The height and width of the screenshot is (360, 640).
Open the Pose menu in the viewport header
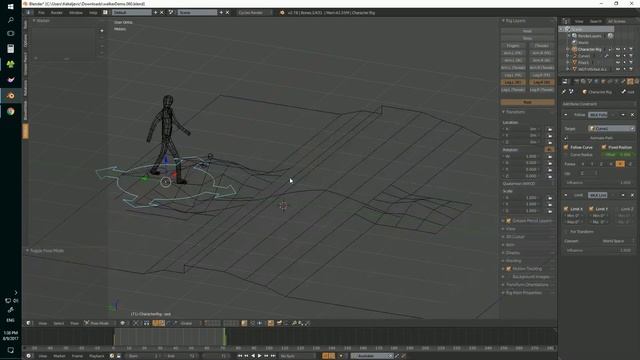point(74,323)
